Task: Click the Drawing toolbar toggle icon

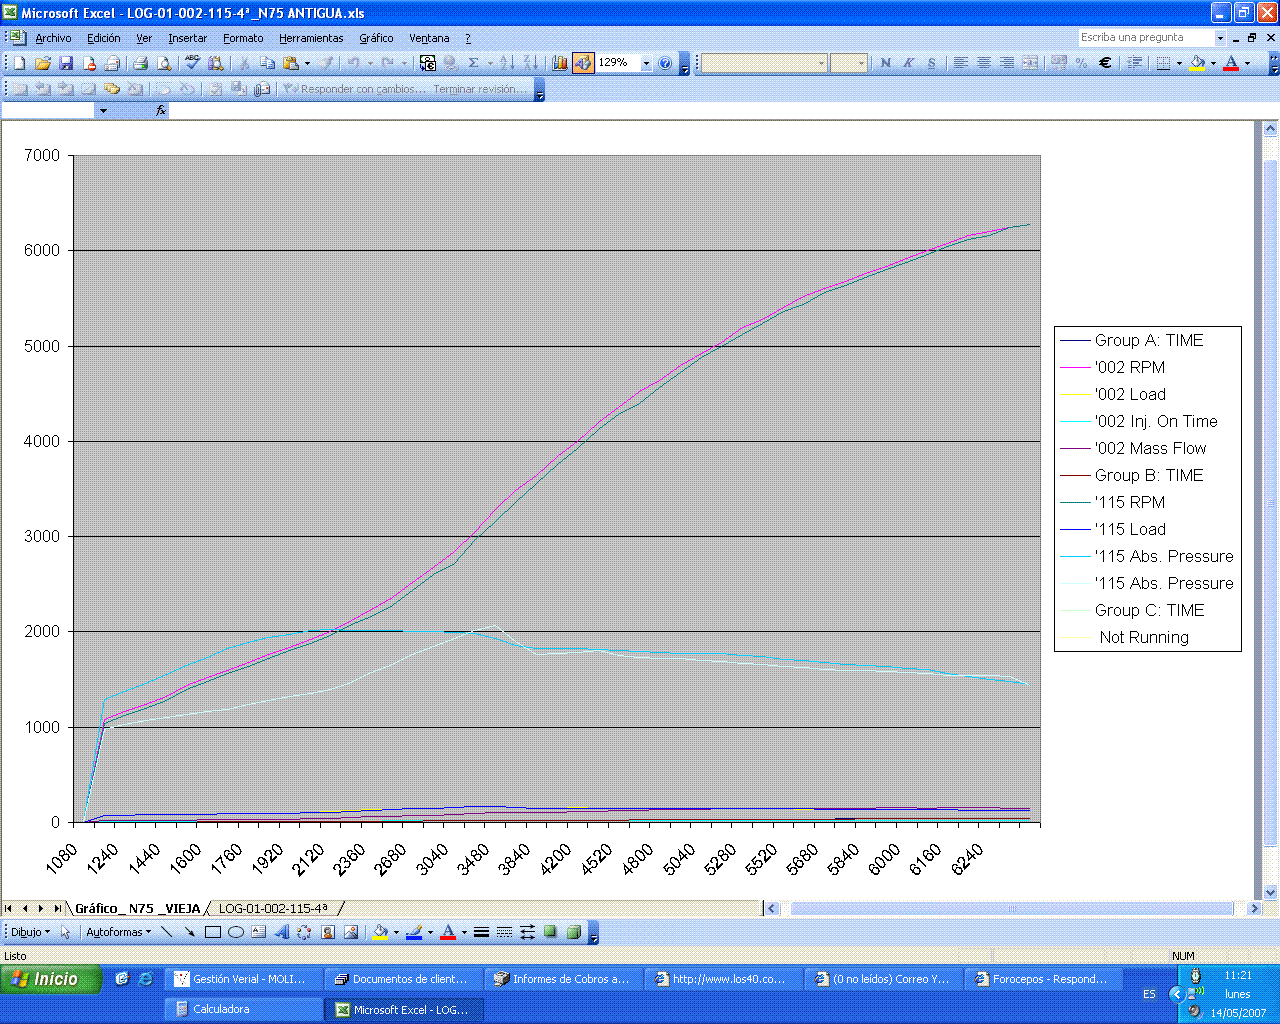Action: pos(583,63)
